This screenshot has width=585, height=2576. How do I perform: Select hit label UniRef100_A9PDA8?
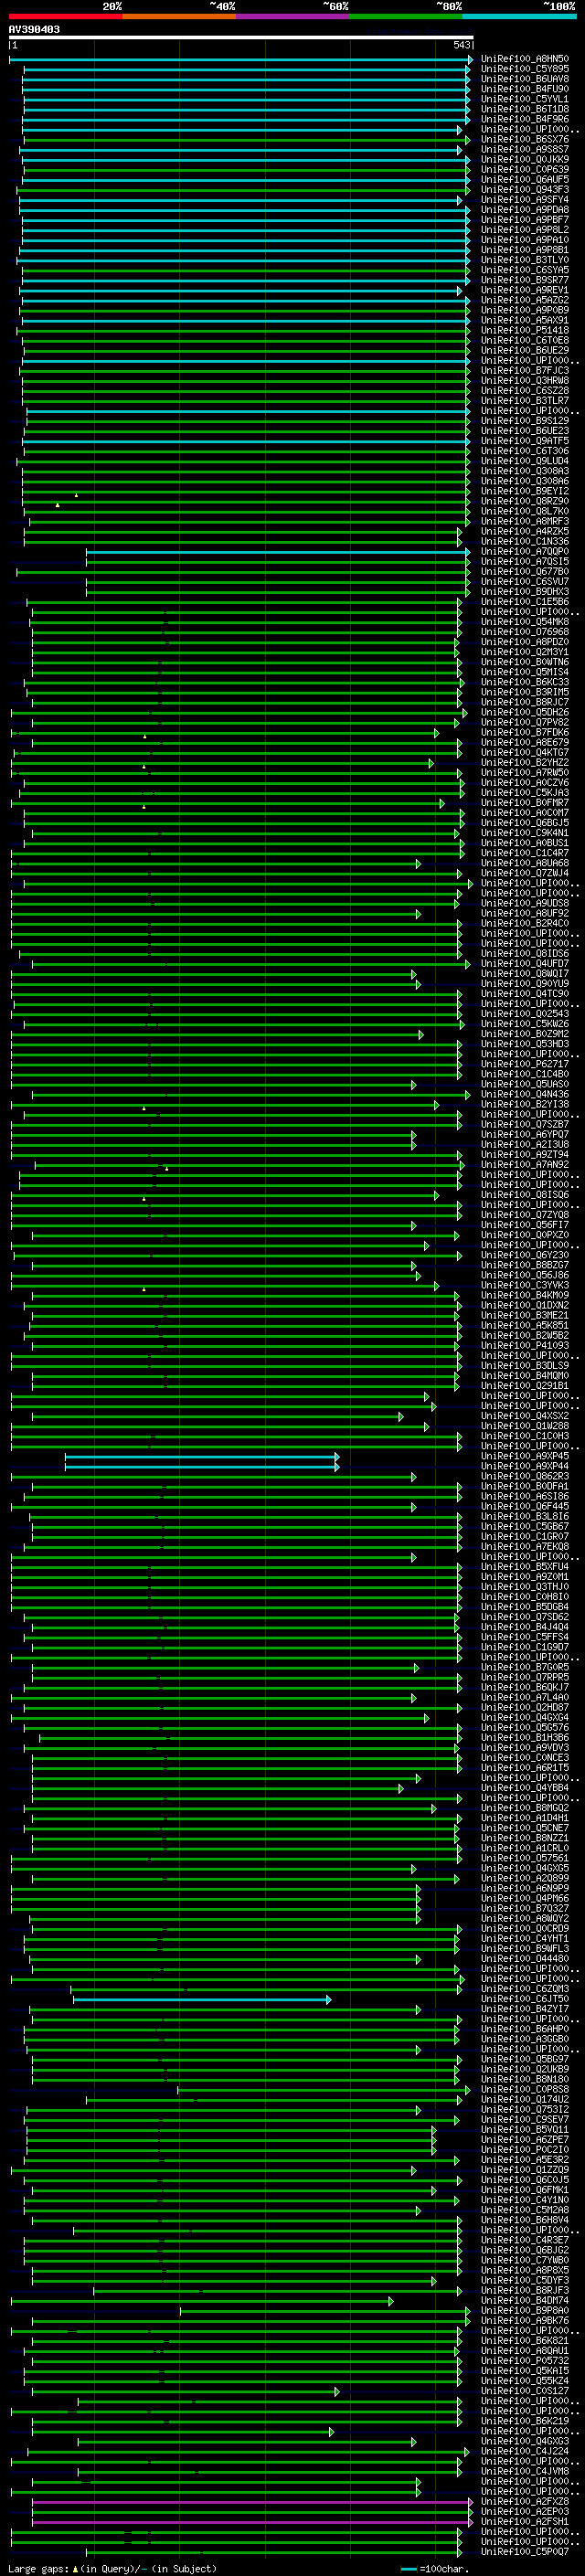point(525,210)
